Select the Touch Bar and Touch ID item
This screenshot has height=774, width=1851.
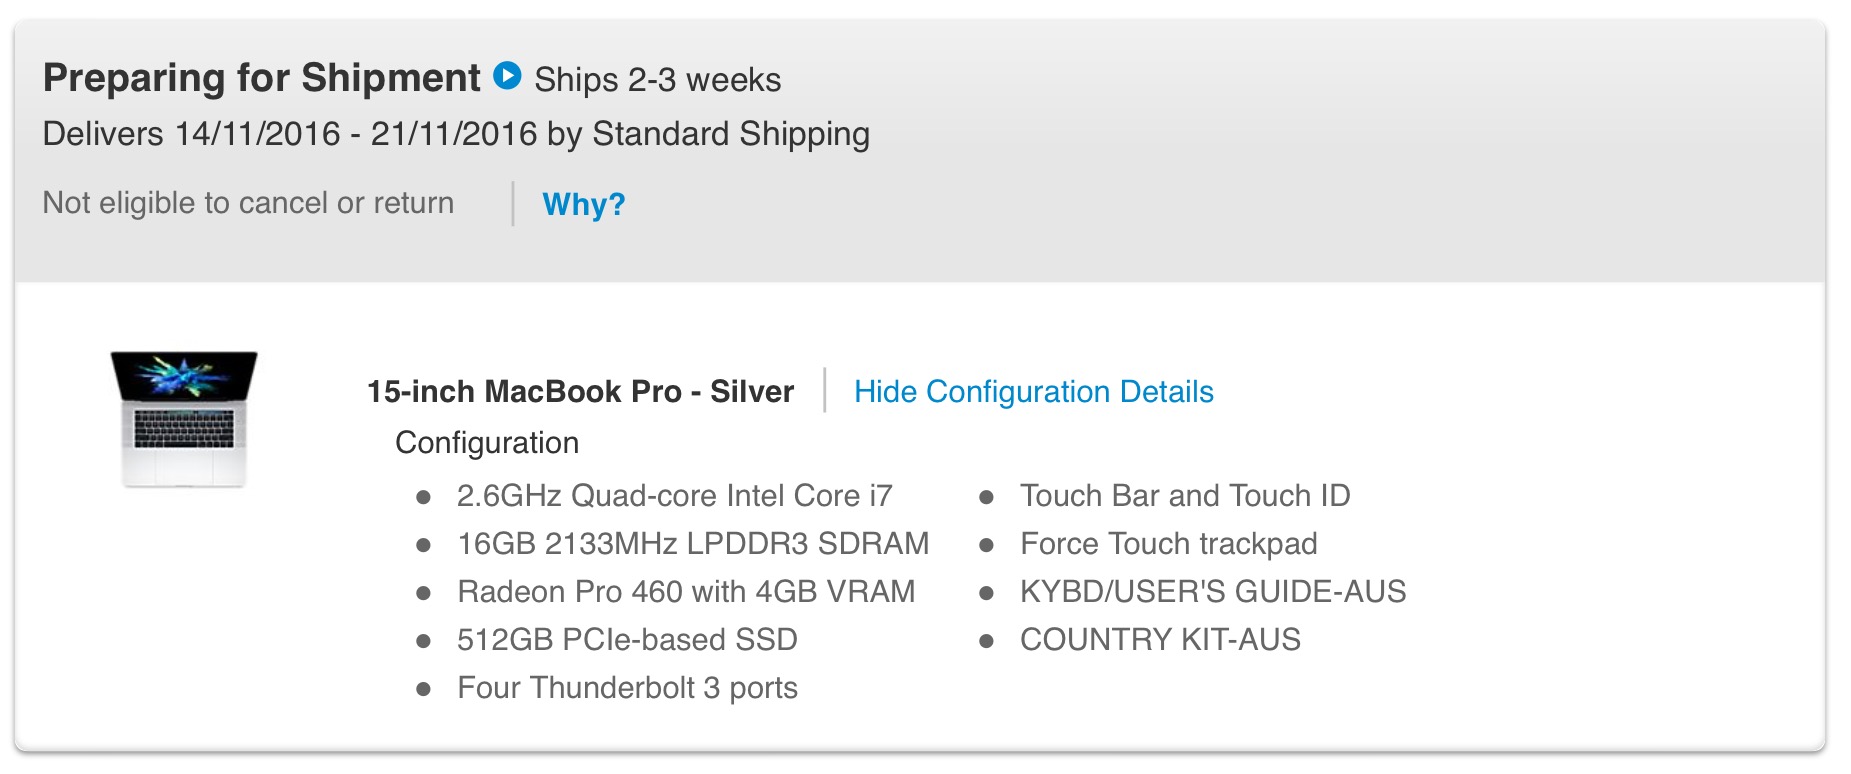pyautogui.click(x=1185, y=496)
